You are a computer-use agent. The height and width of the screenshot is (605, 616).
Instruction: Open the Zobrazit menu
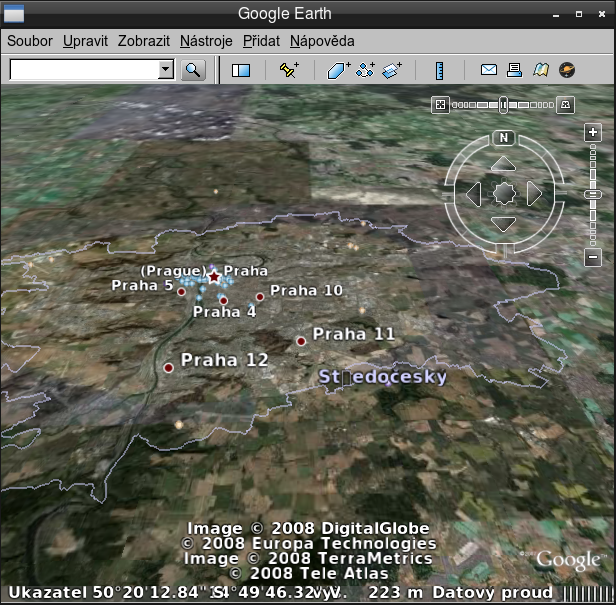(144, 41)
